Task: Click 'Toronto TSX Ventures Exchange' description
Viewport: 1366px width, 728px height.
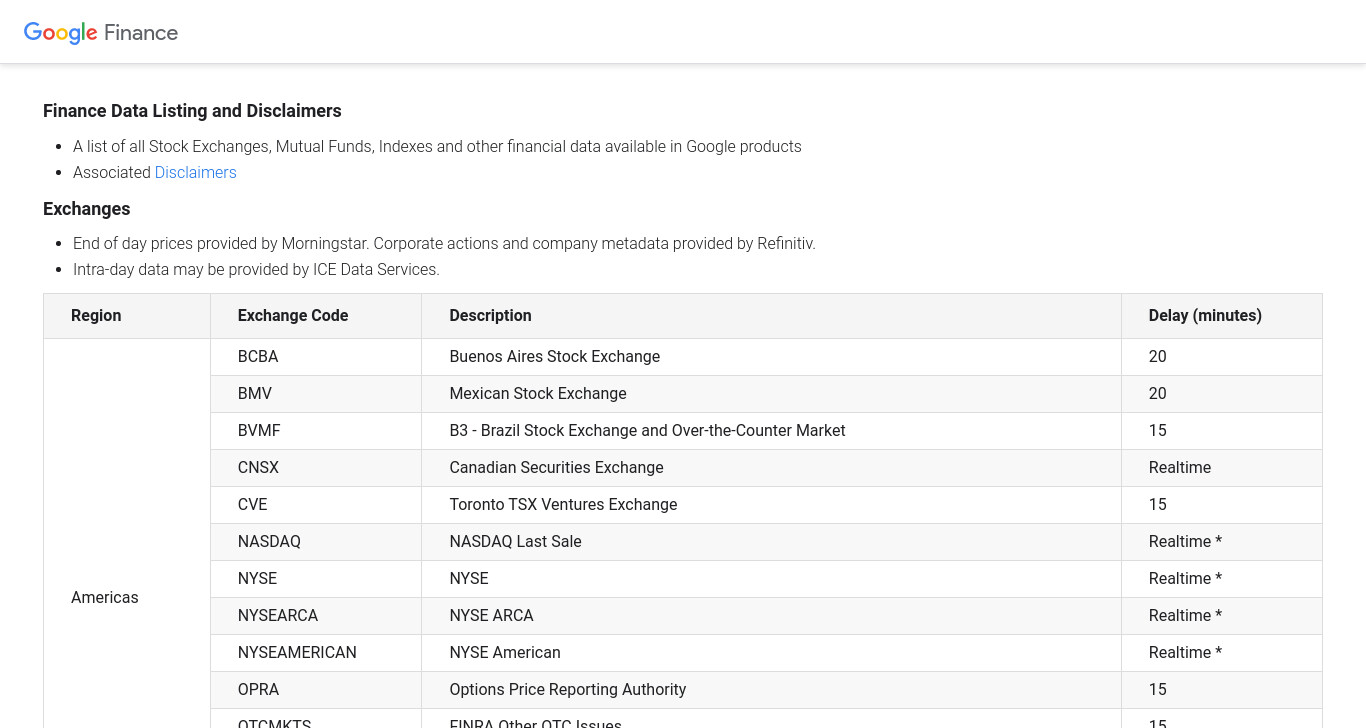Action: click(x=564, y=505)
